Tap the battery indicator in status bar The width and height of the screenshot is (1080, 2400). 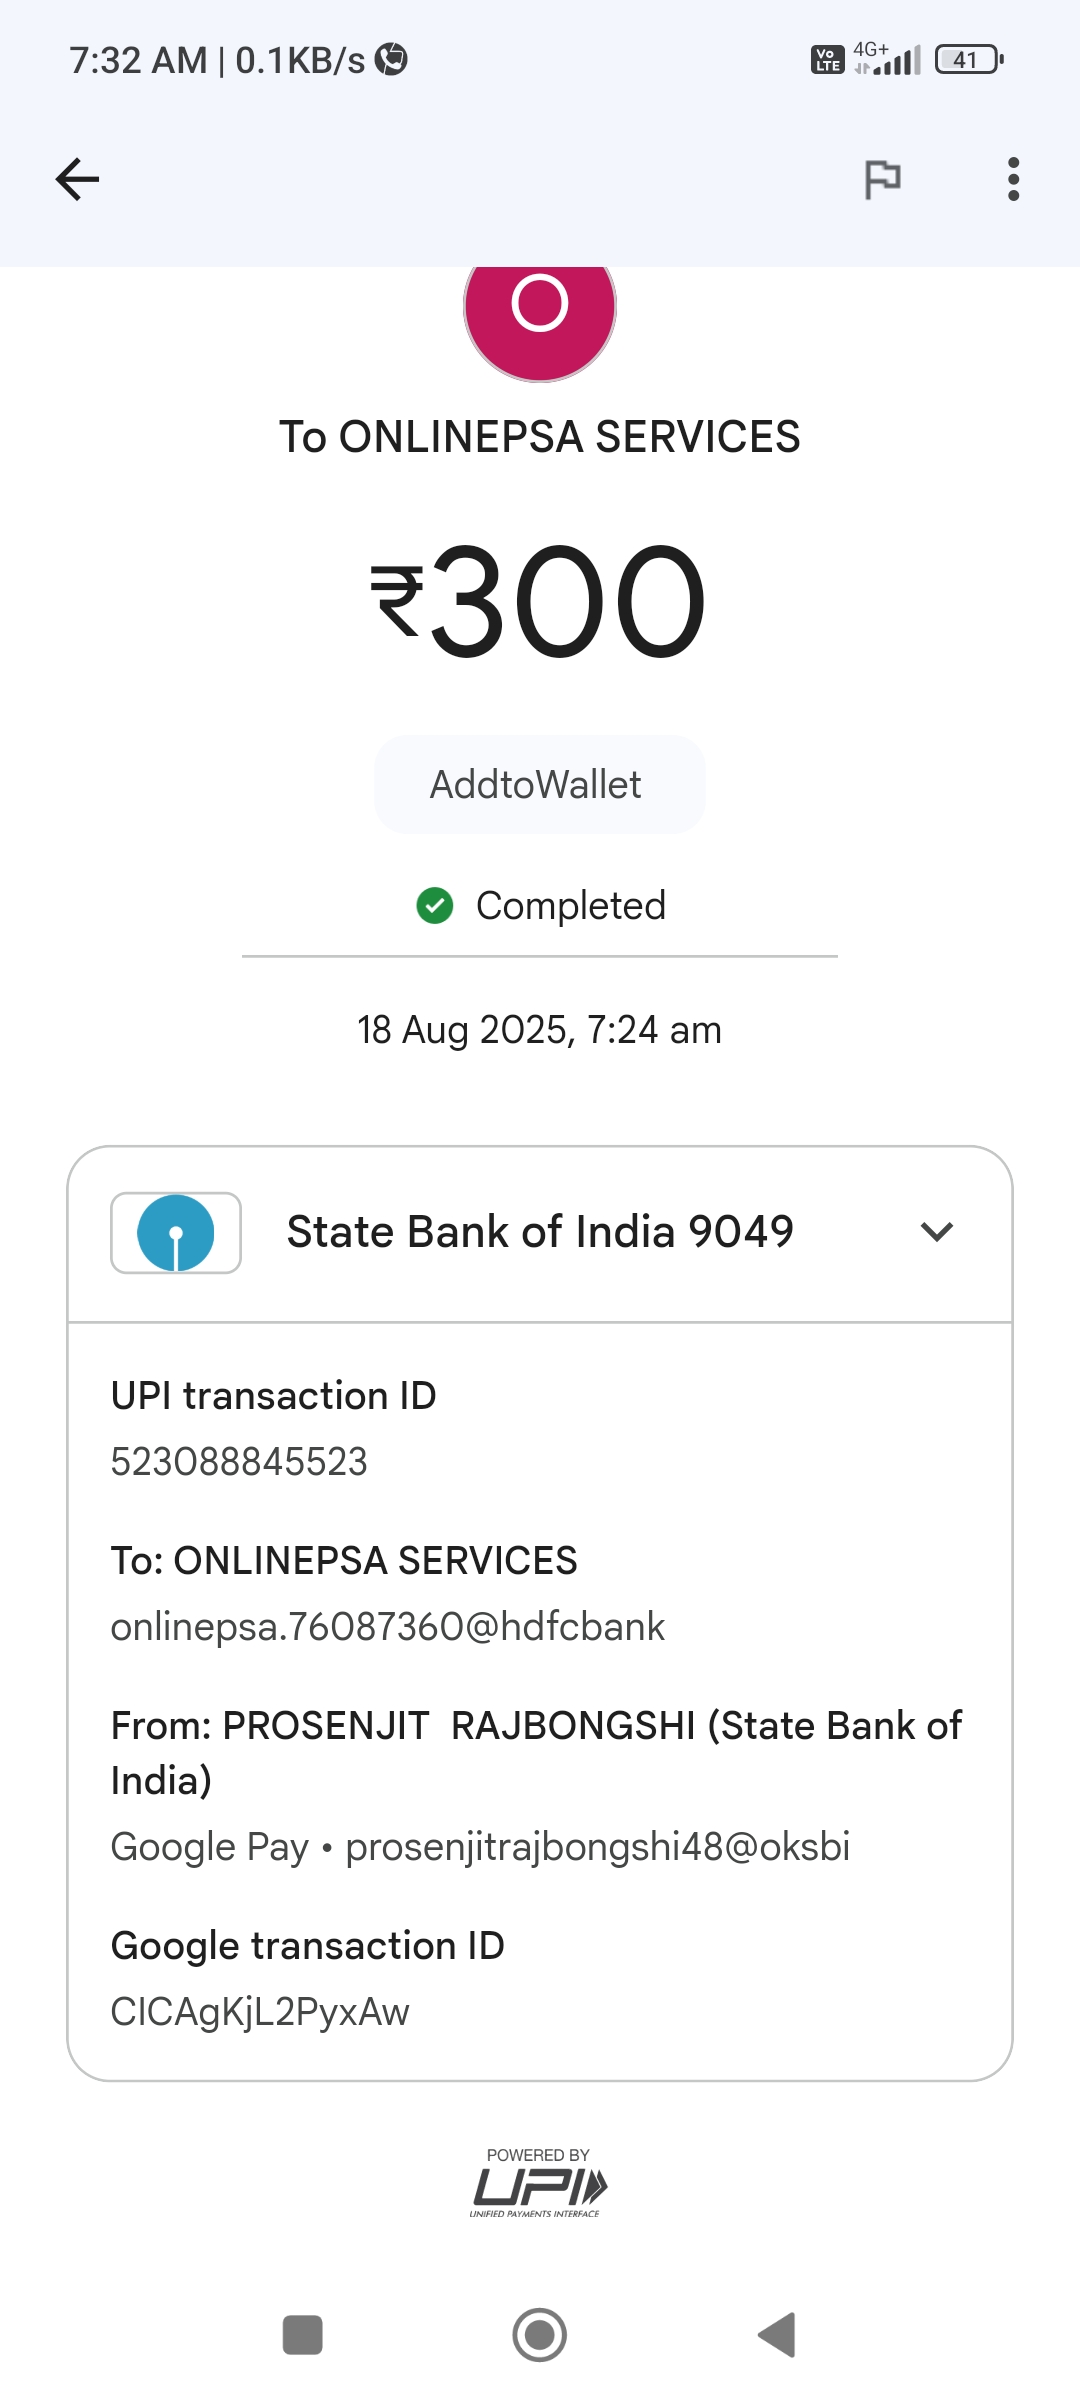(968, 60)
